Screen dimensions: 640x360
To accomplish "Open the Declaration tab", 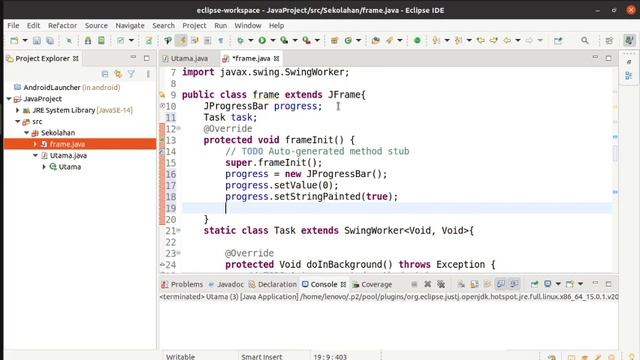I will [x=273, y=284].
